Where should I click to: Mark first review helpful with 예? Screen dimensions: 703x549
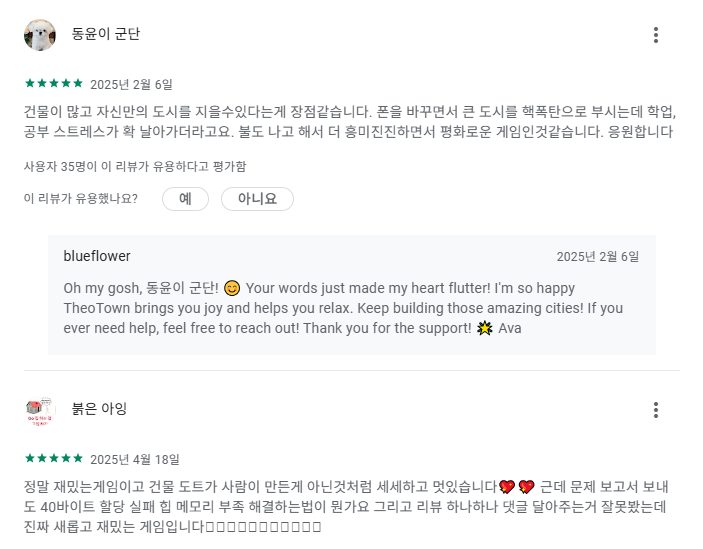pos(185,199)
